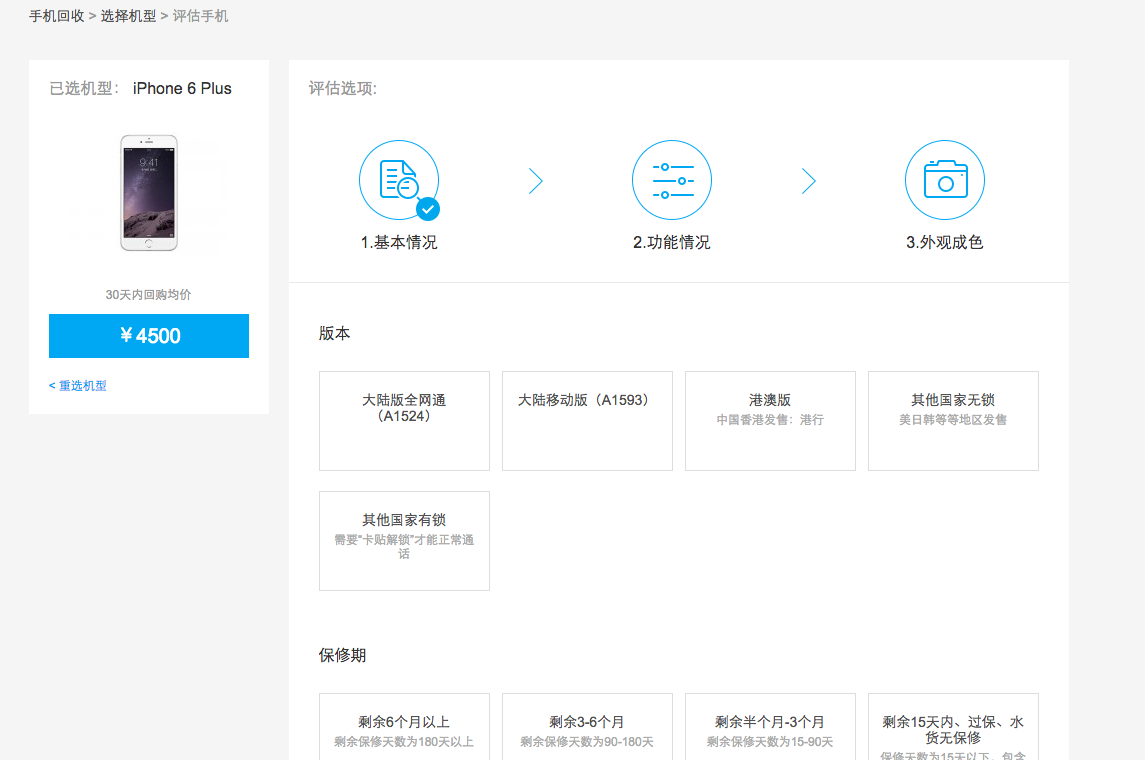Select 大陆移动版 (A1593) version option

(x=587, y=421)
